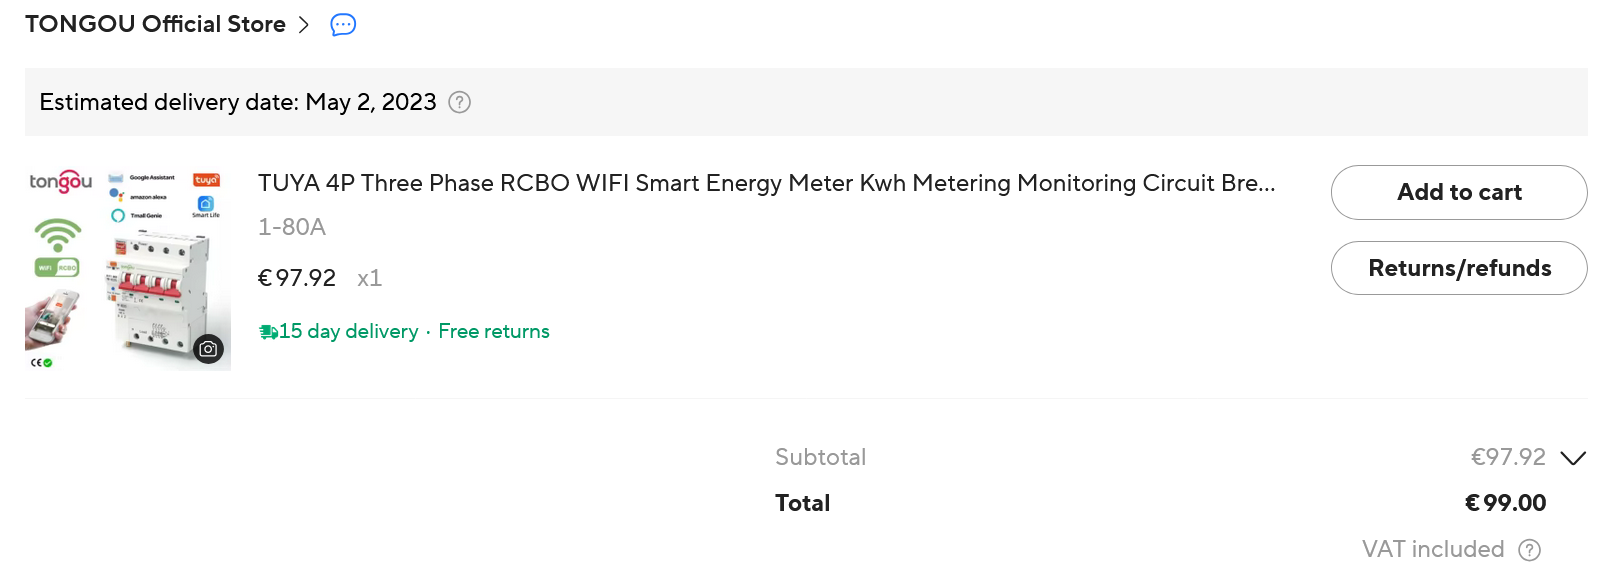Click the VAT included help icon
The image size is (1621, 572).
point(1529,550)
